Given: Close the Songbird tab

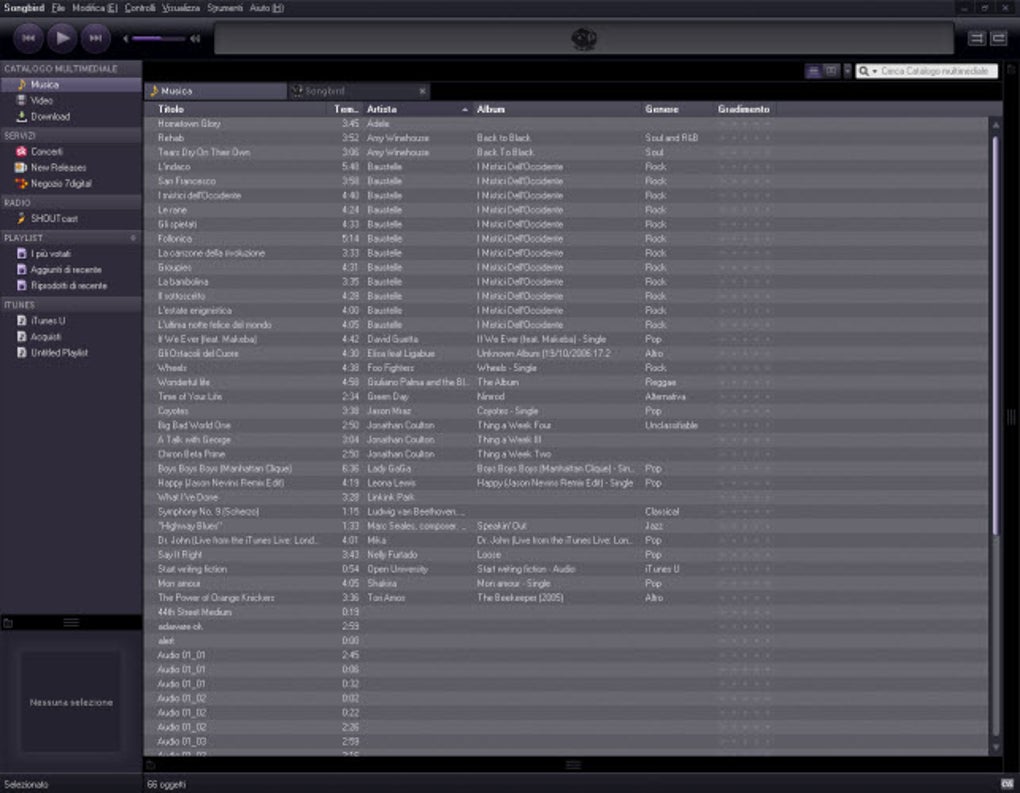Looking at the screenshot, I should 423,91.
